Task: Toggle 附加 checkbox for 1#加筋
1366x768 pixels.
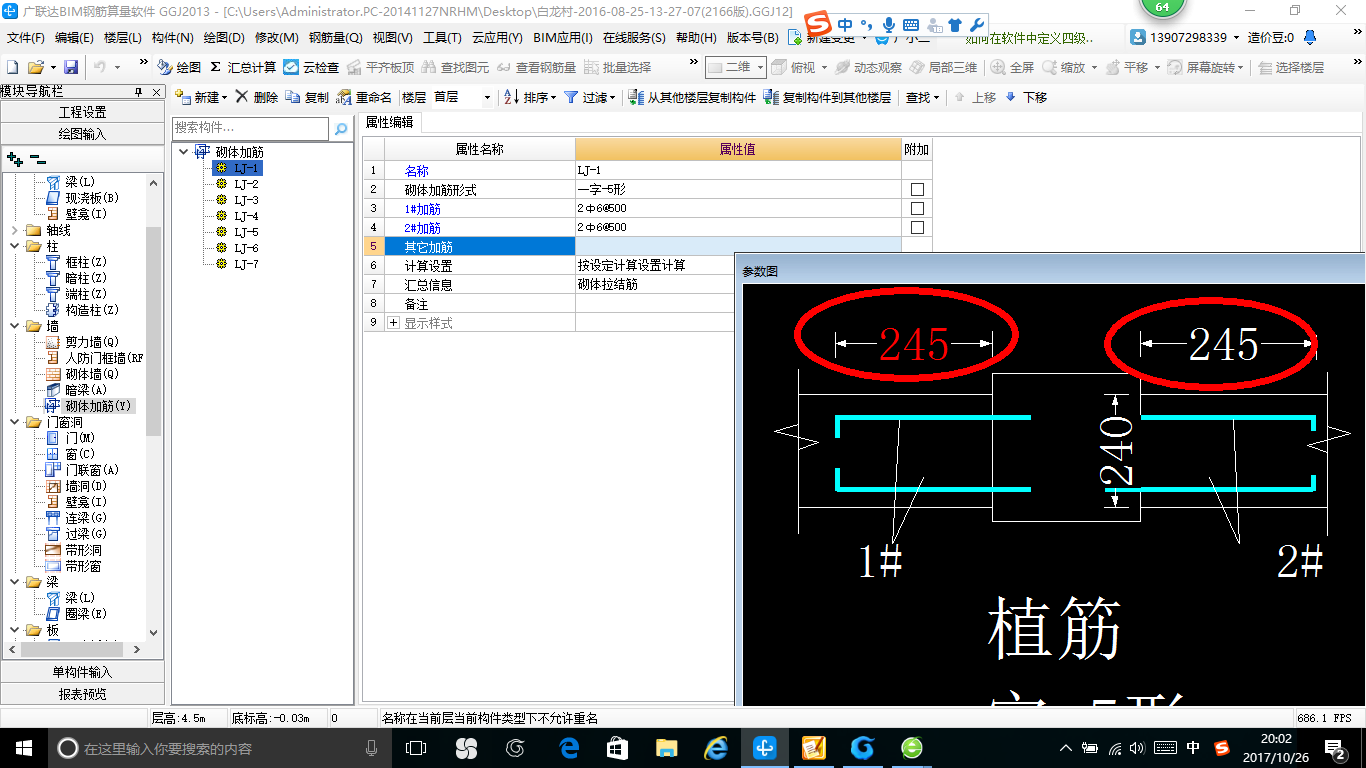Action: point(917,208)
